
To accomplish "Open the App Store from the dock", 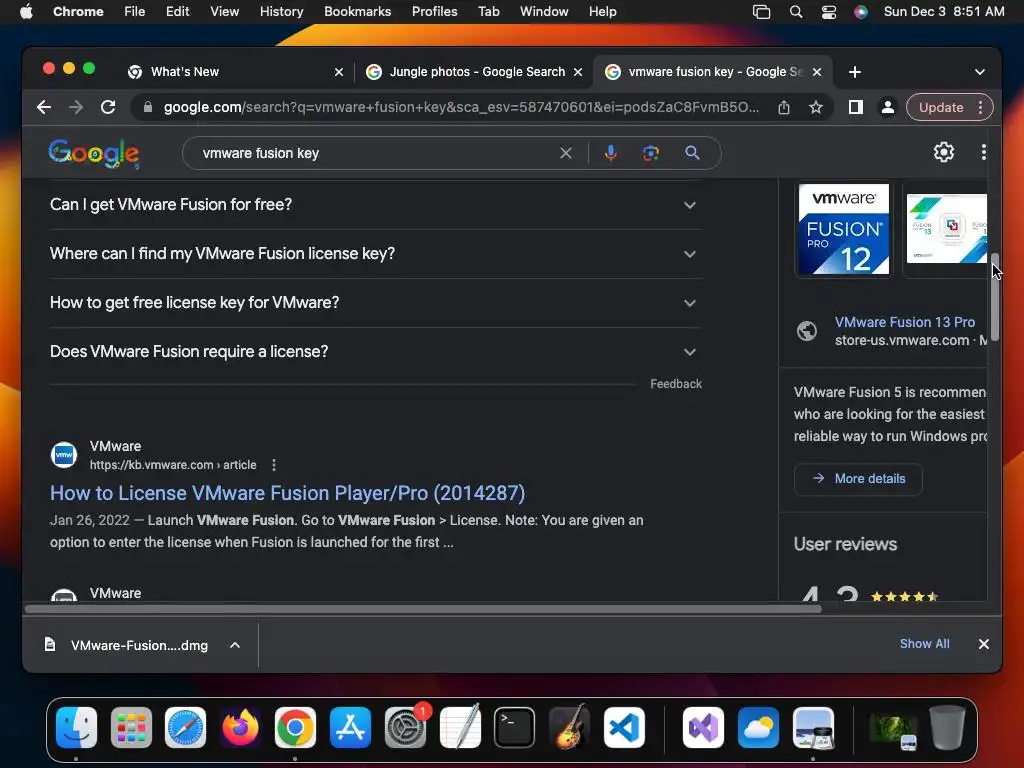I will tap(350, 727).
